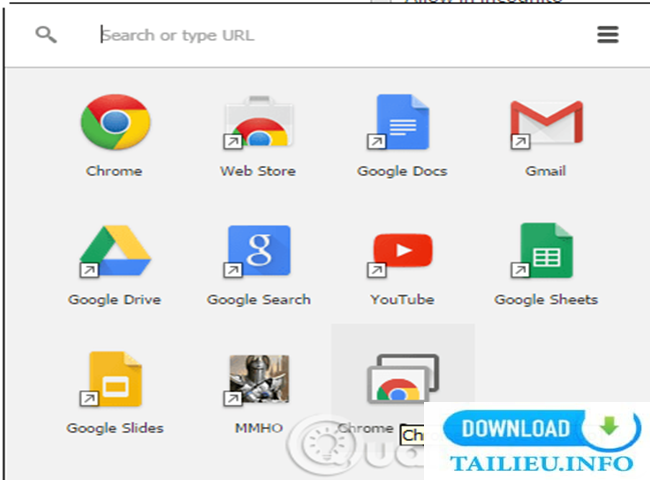
Task: Launch the Web Store app
Action: pos(259,122)
